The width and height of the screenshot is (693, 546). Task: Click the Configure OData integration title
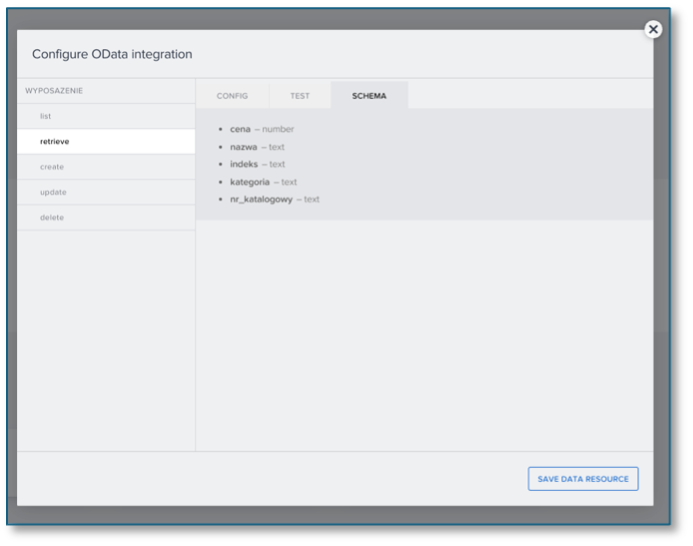(x=112, y=54)
